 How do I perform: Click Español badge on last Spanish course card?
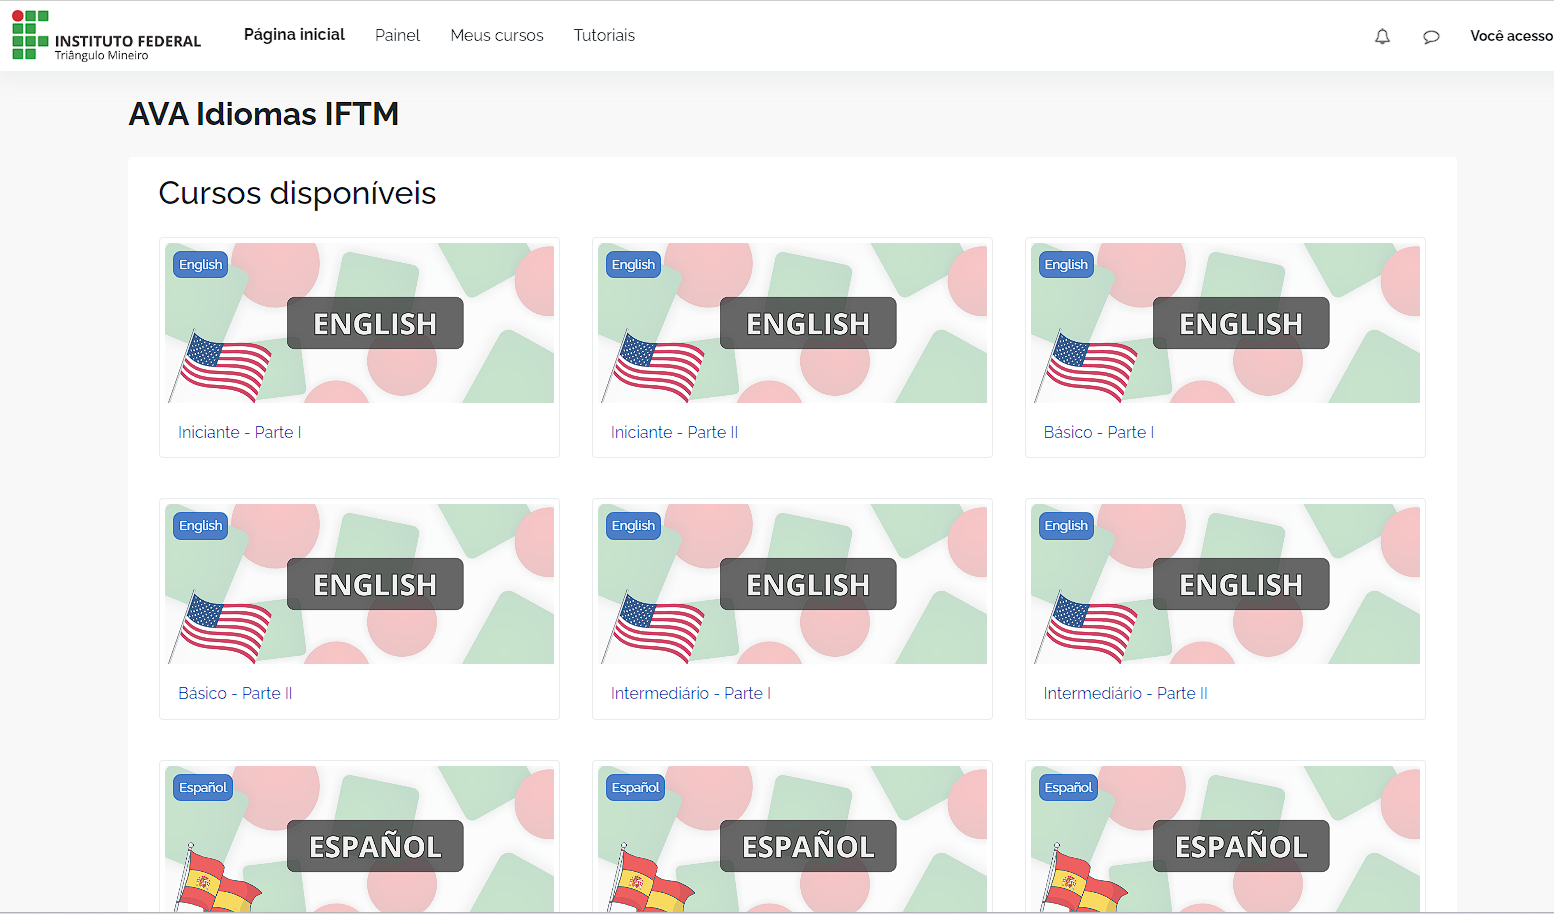(x=1068, y=788)
